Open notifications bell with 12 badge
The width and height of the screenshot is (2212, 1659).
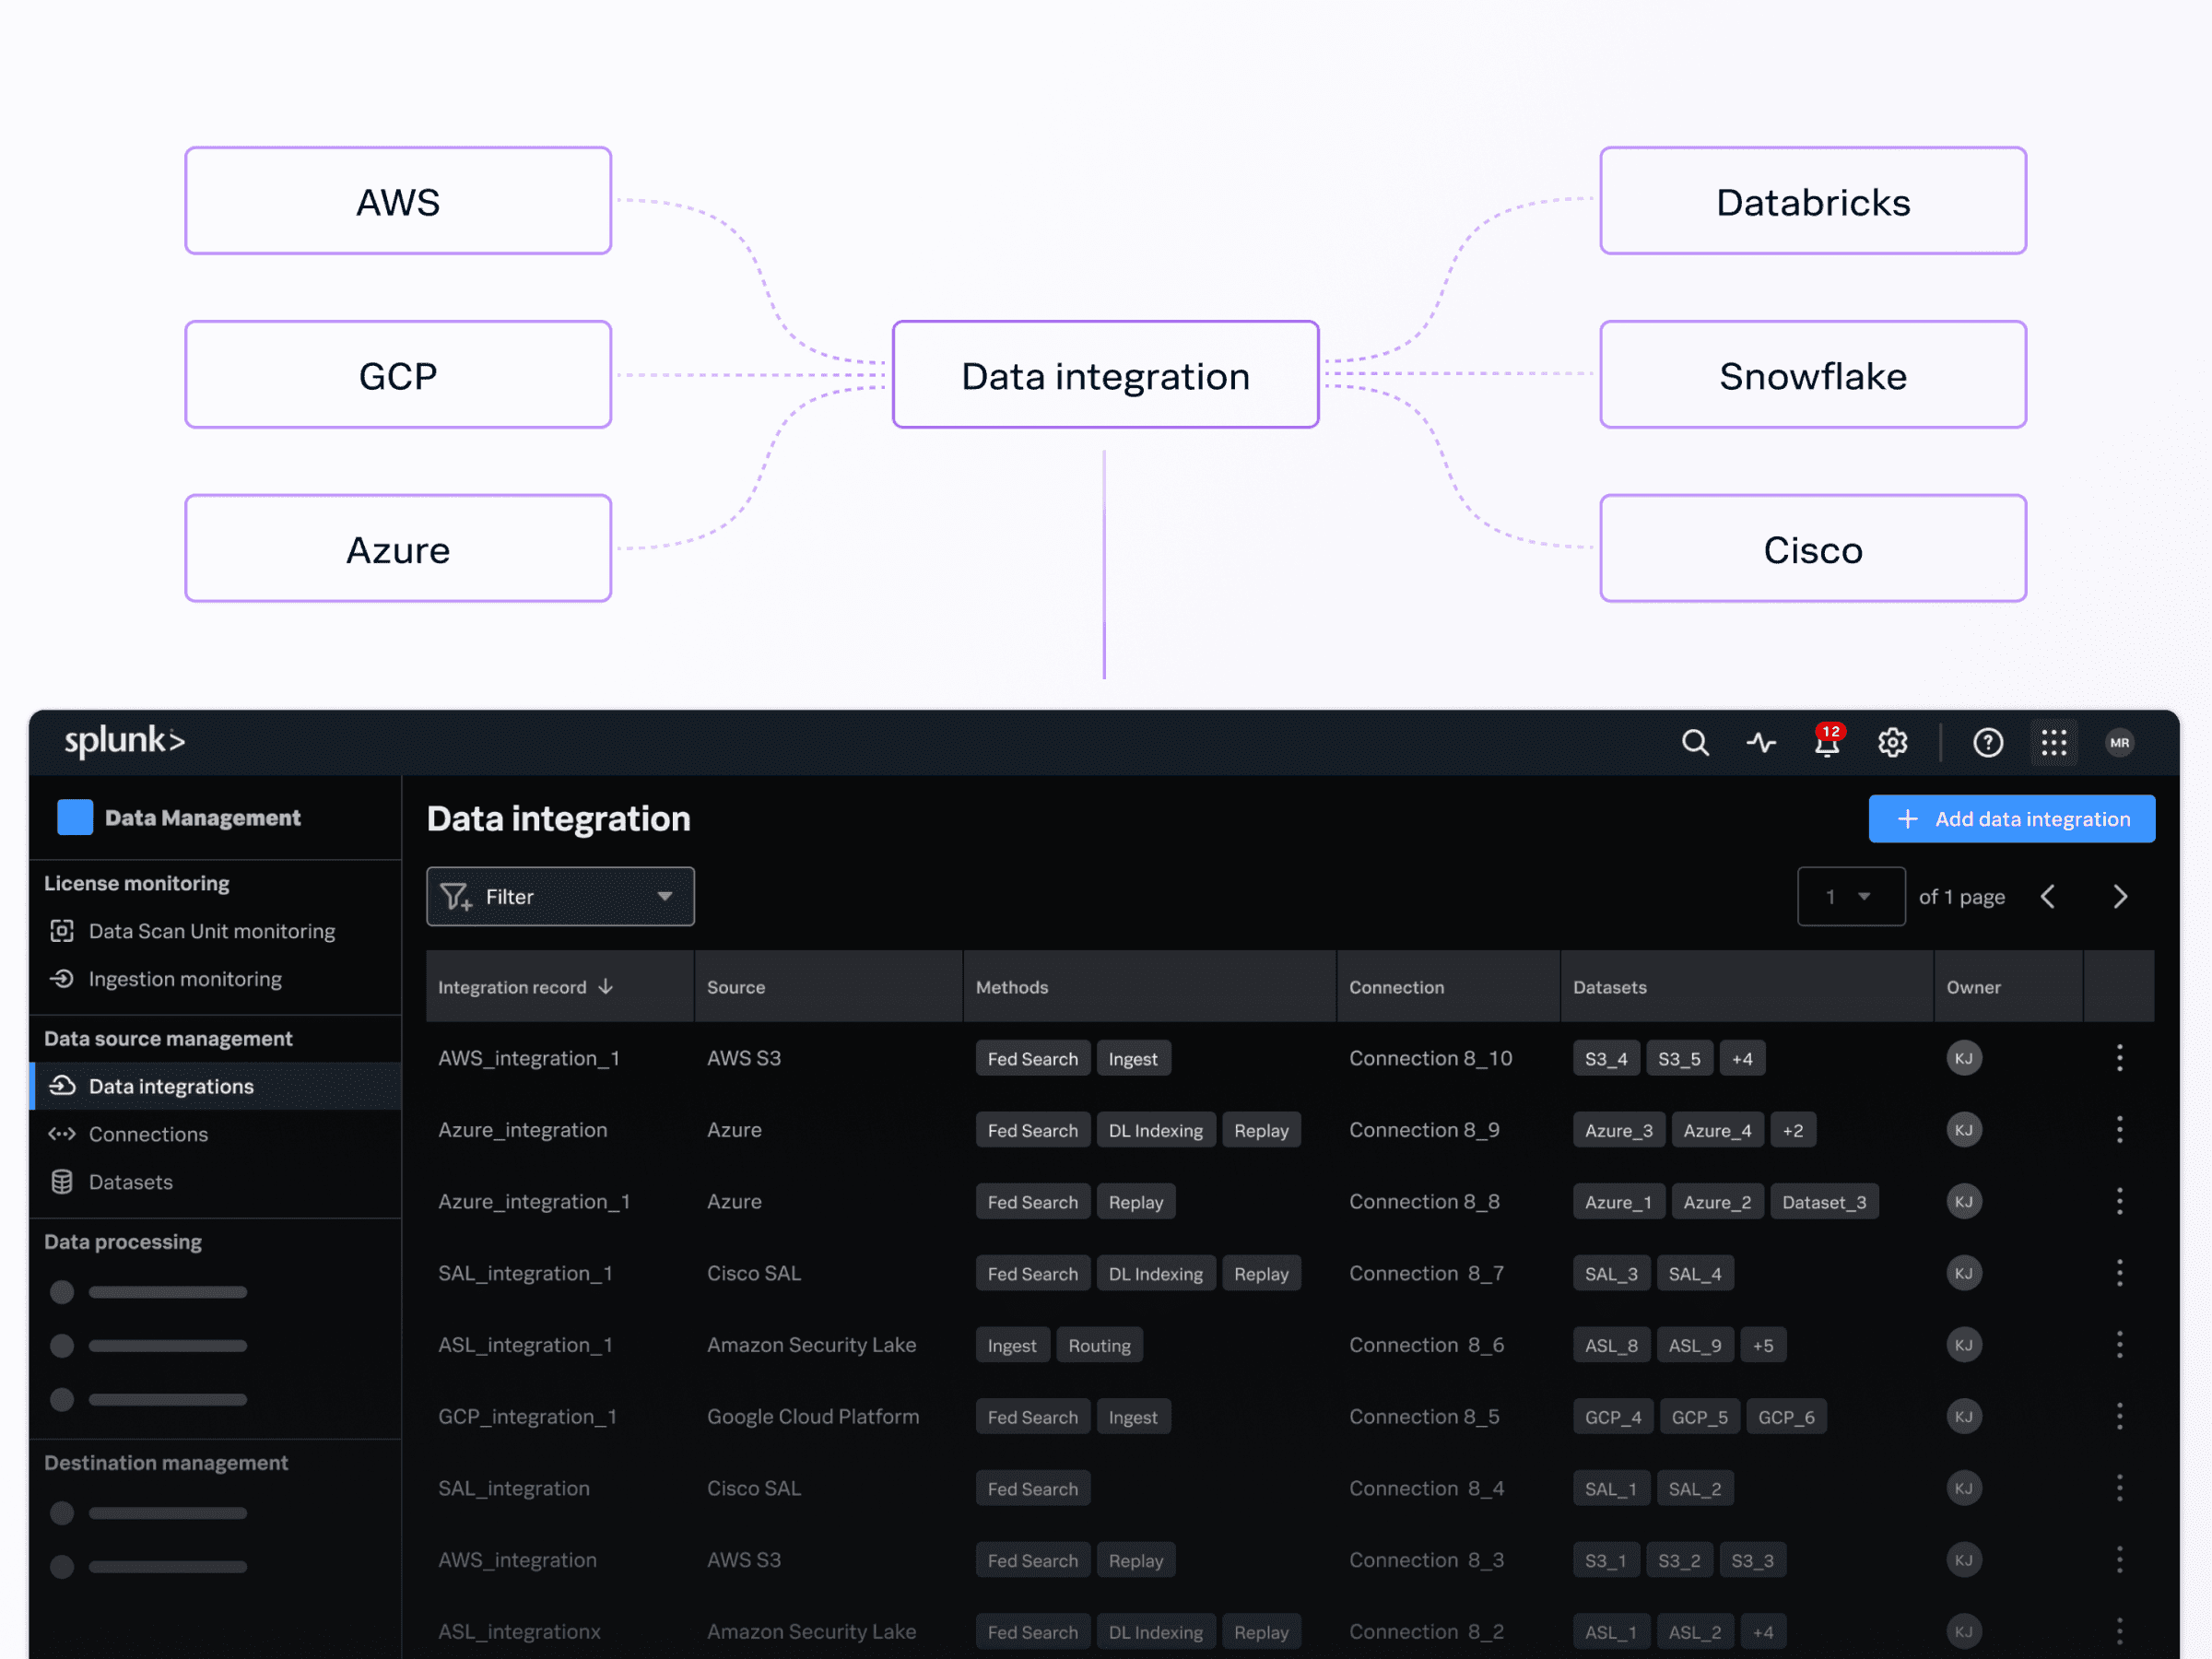click(1826, 742)
